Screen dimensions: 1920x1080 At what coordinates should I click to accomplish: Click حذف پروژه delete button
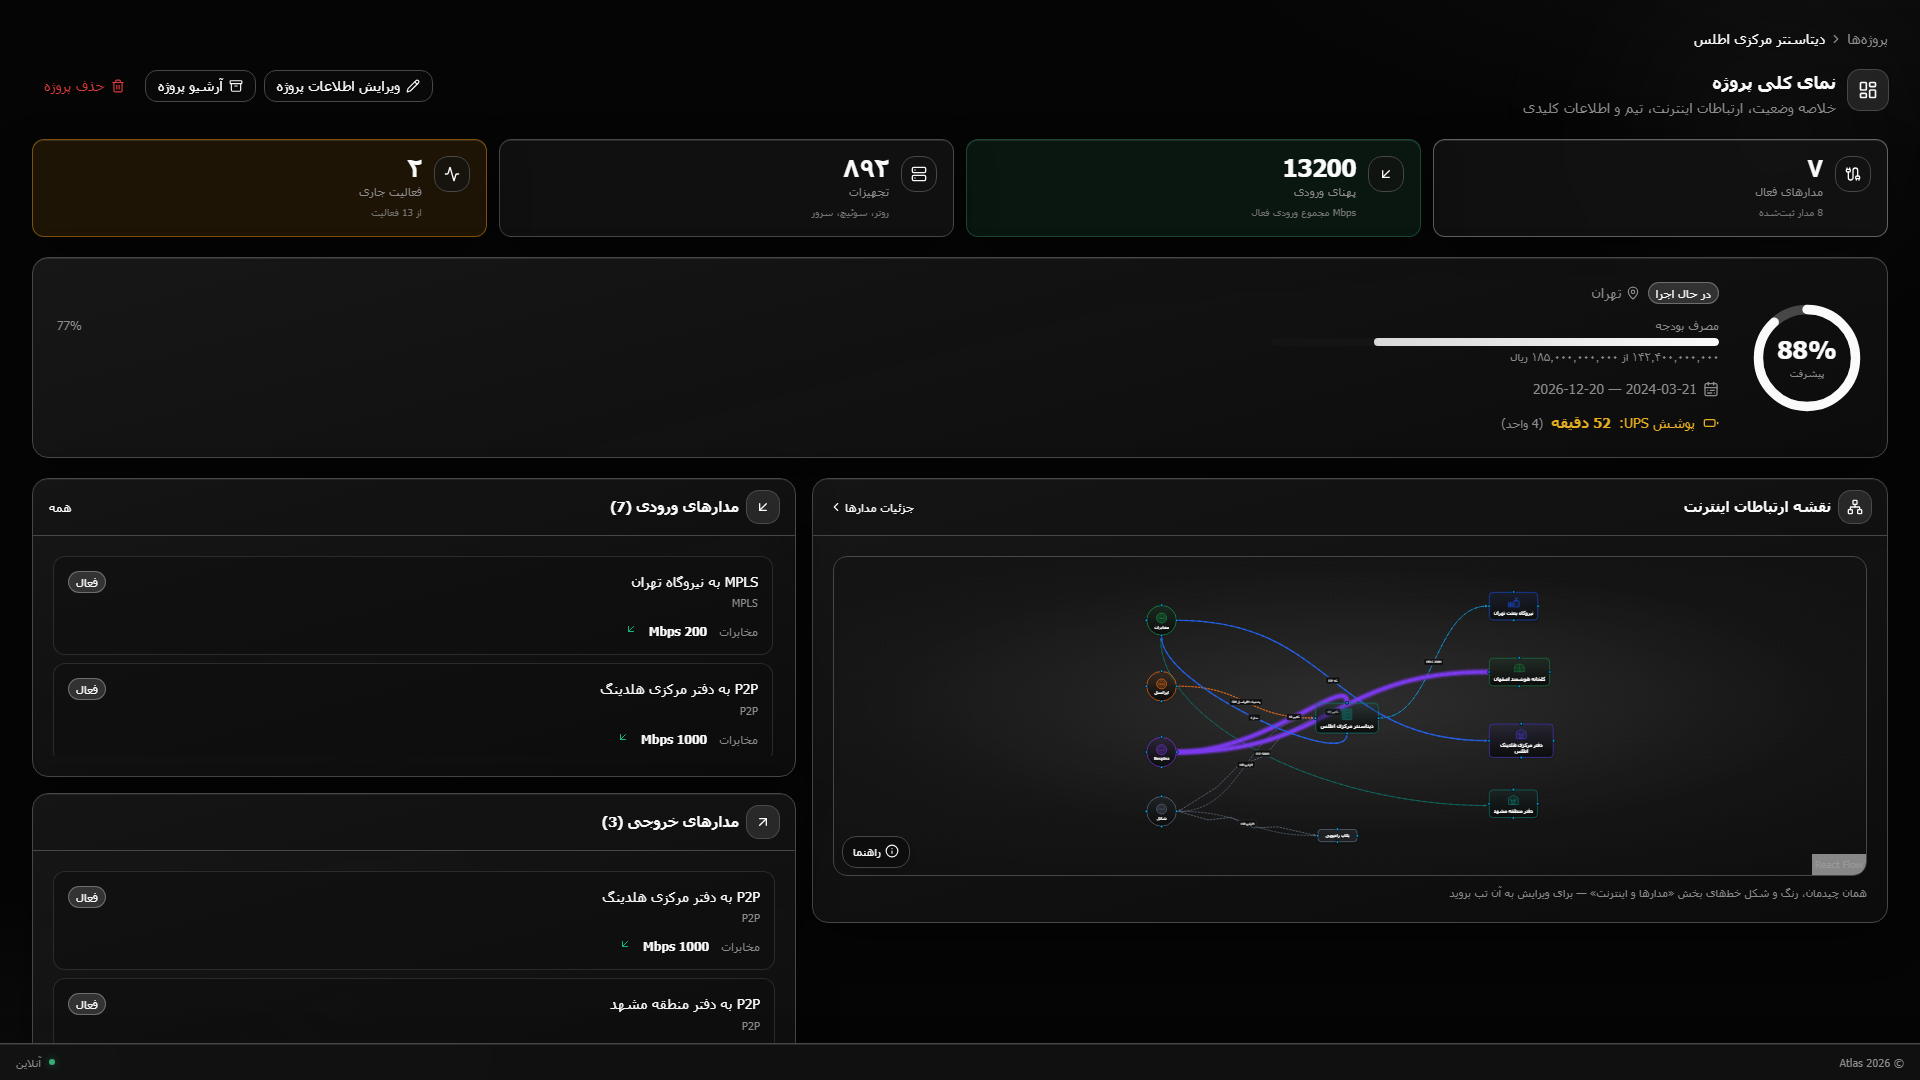(x=84, y=86)
